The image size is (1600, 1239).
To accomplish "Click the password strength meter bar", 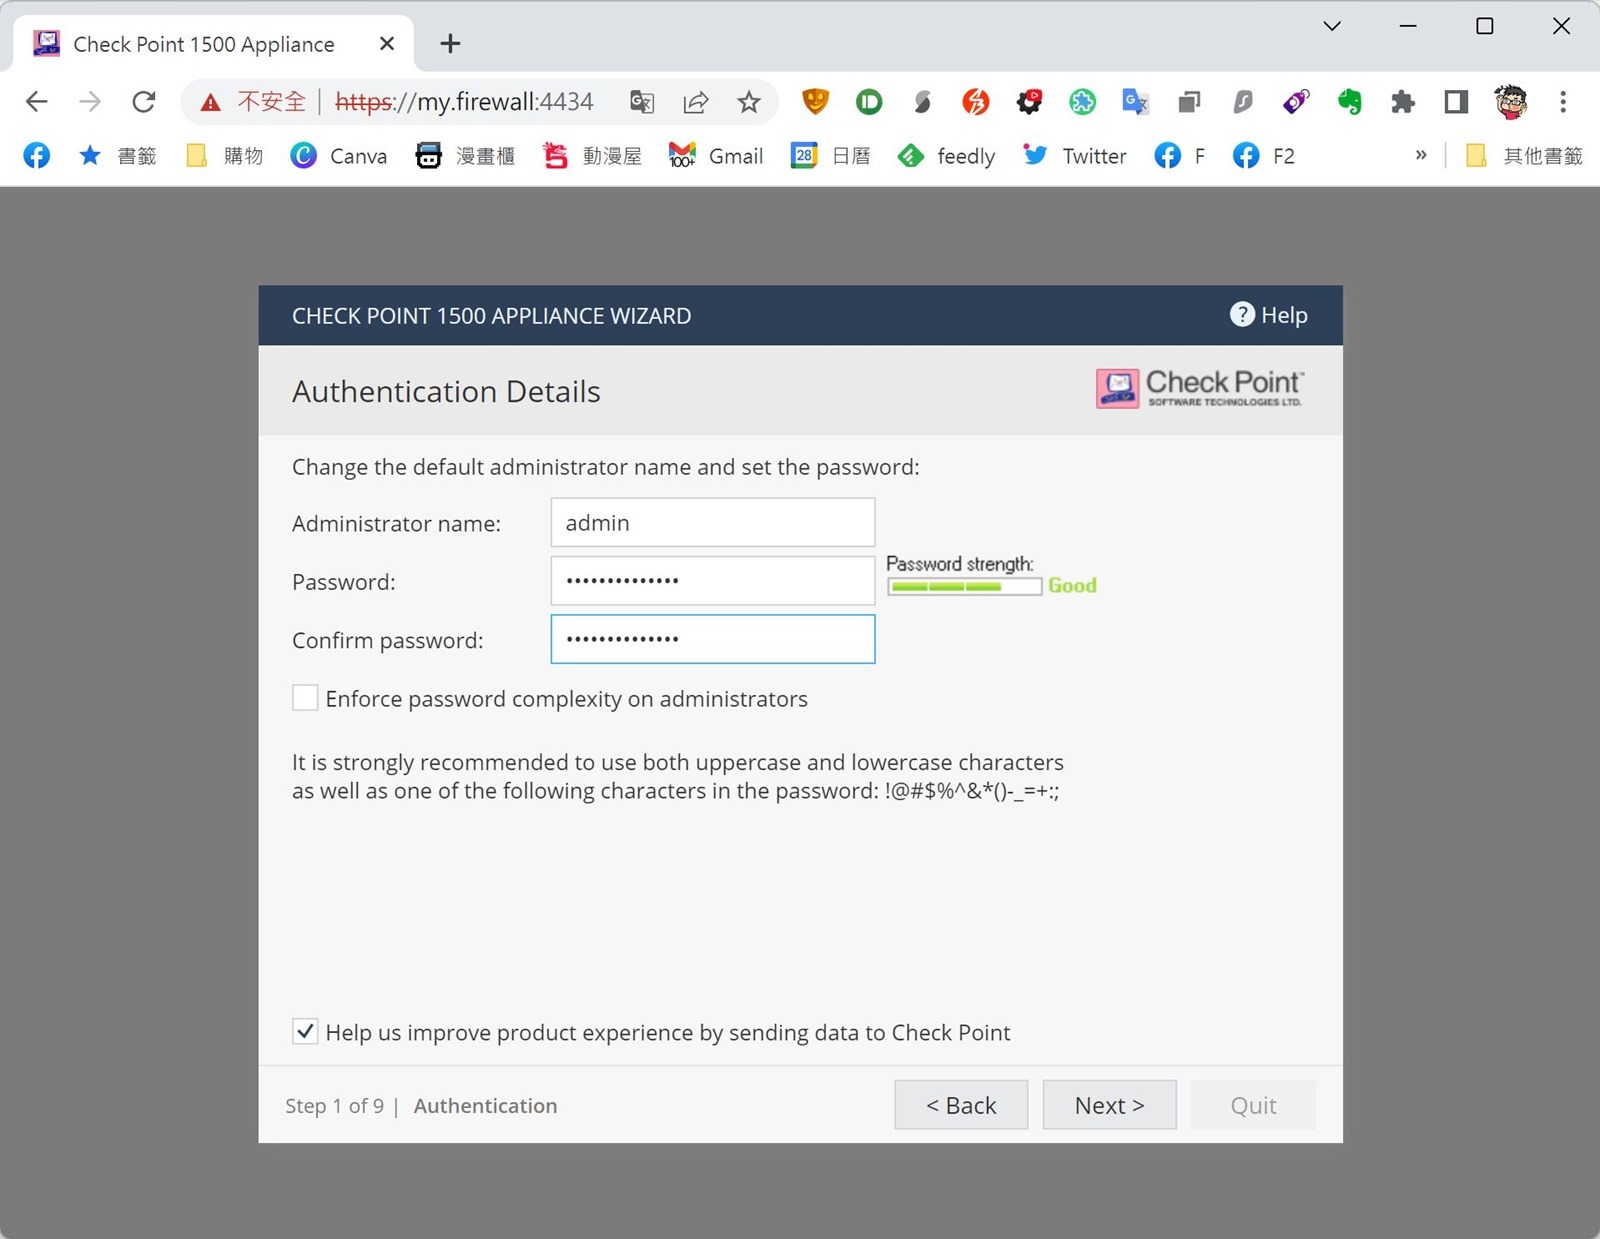I will click(x=964, y=586).
